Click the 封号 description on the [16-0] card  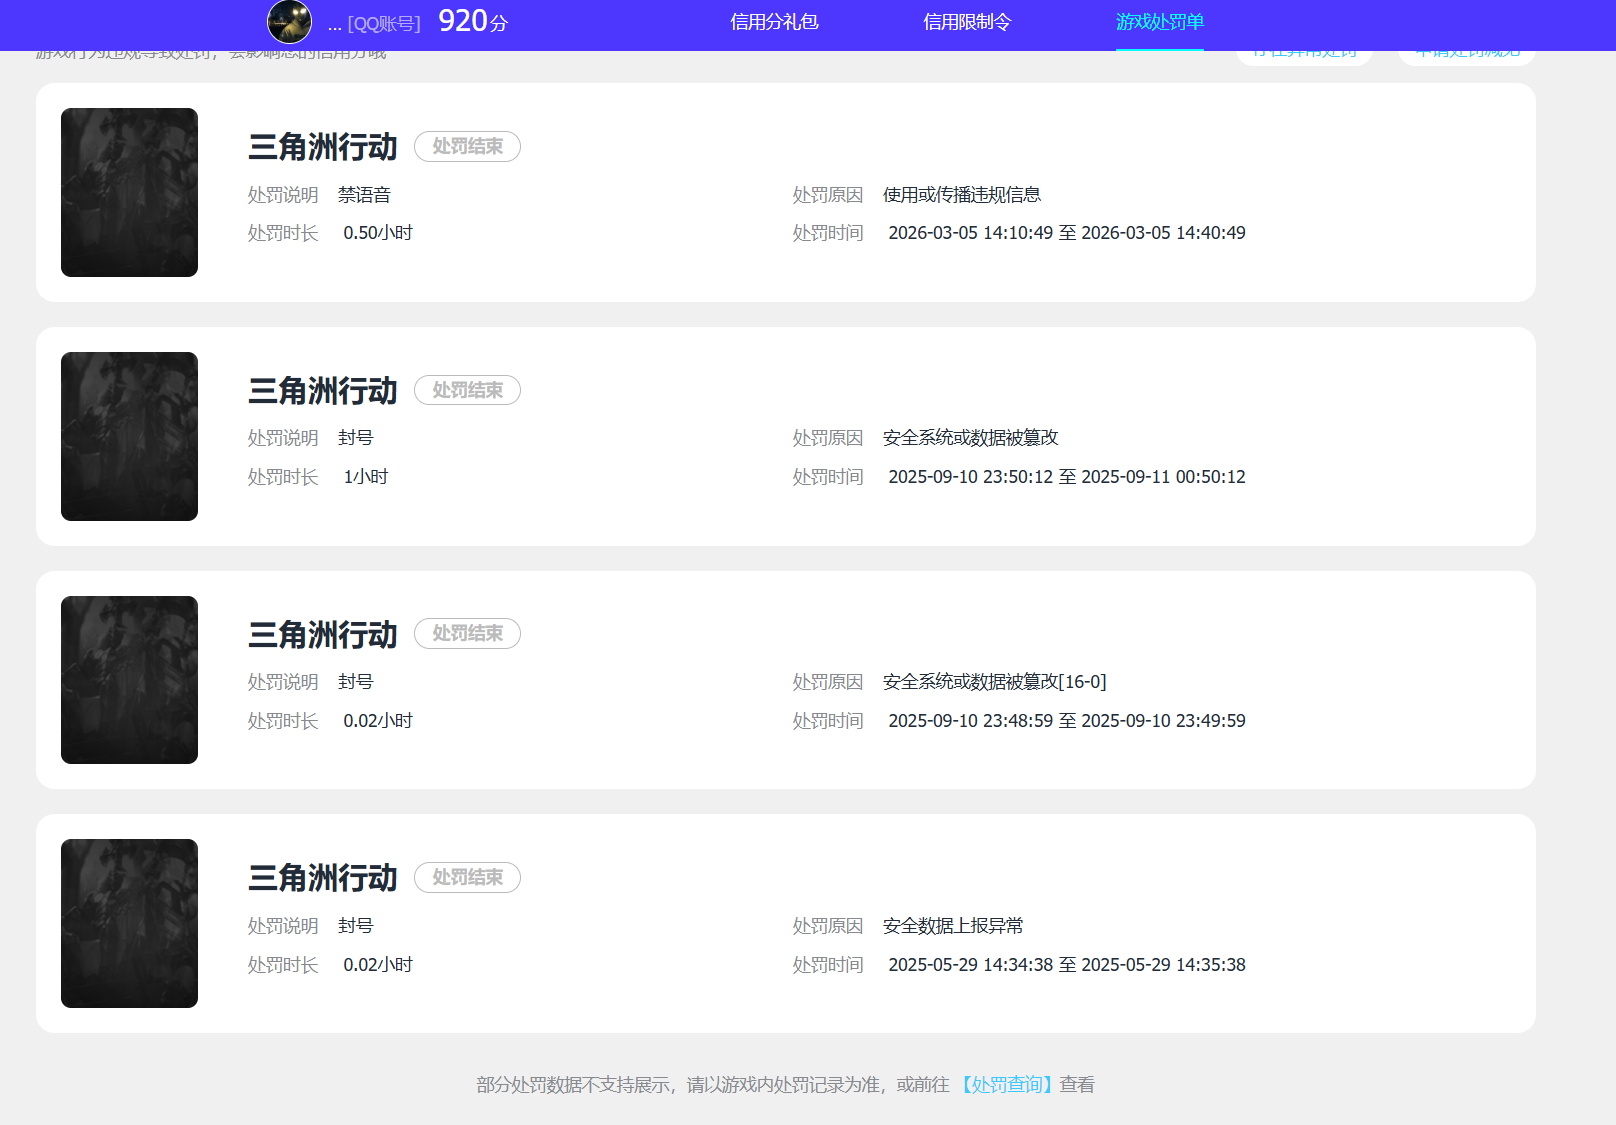[356, 682]
